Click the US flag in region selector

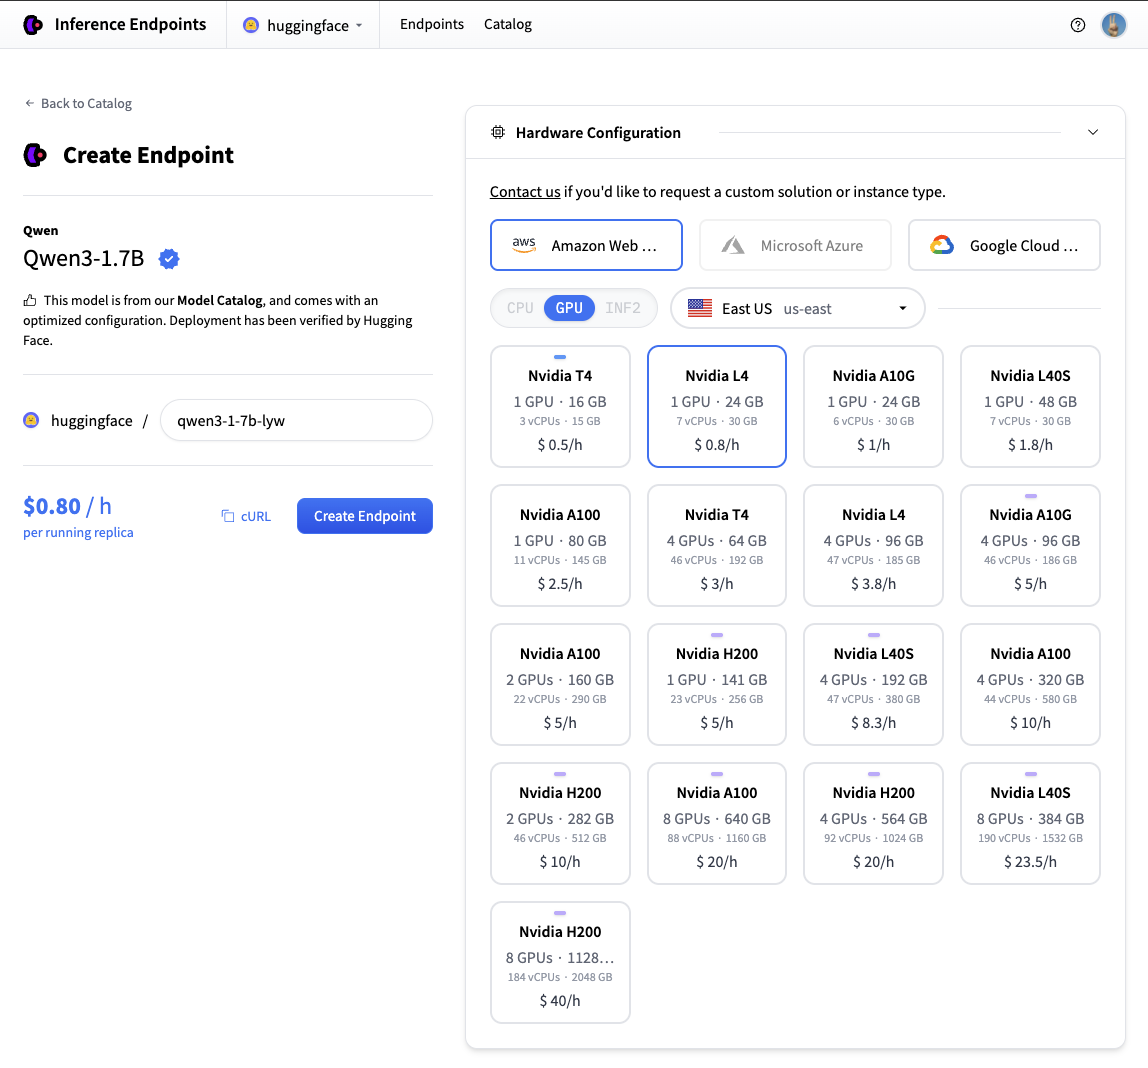point(700,308)
